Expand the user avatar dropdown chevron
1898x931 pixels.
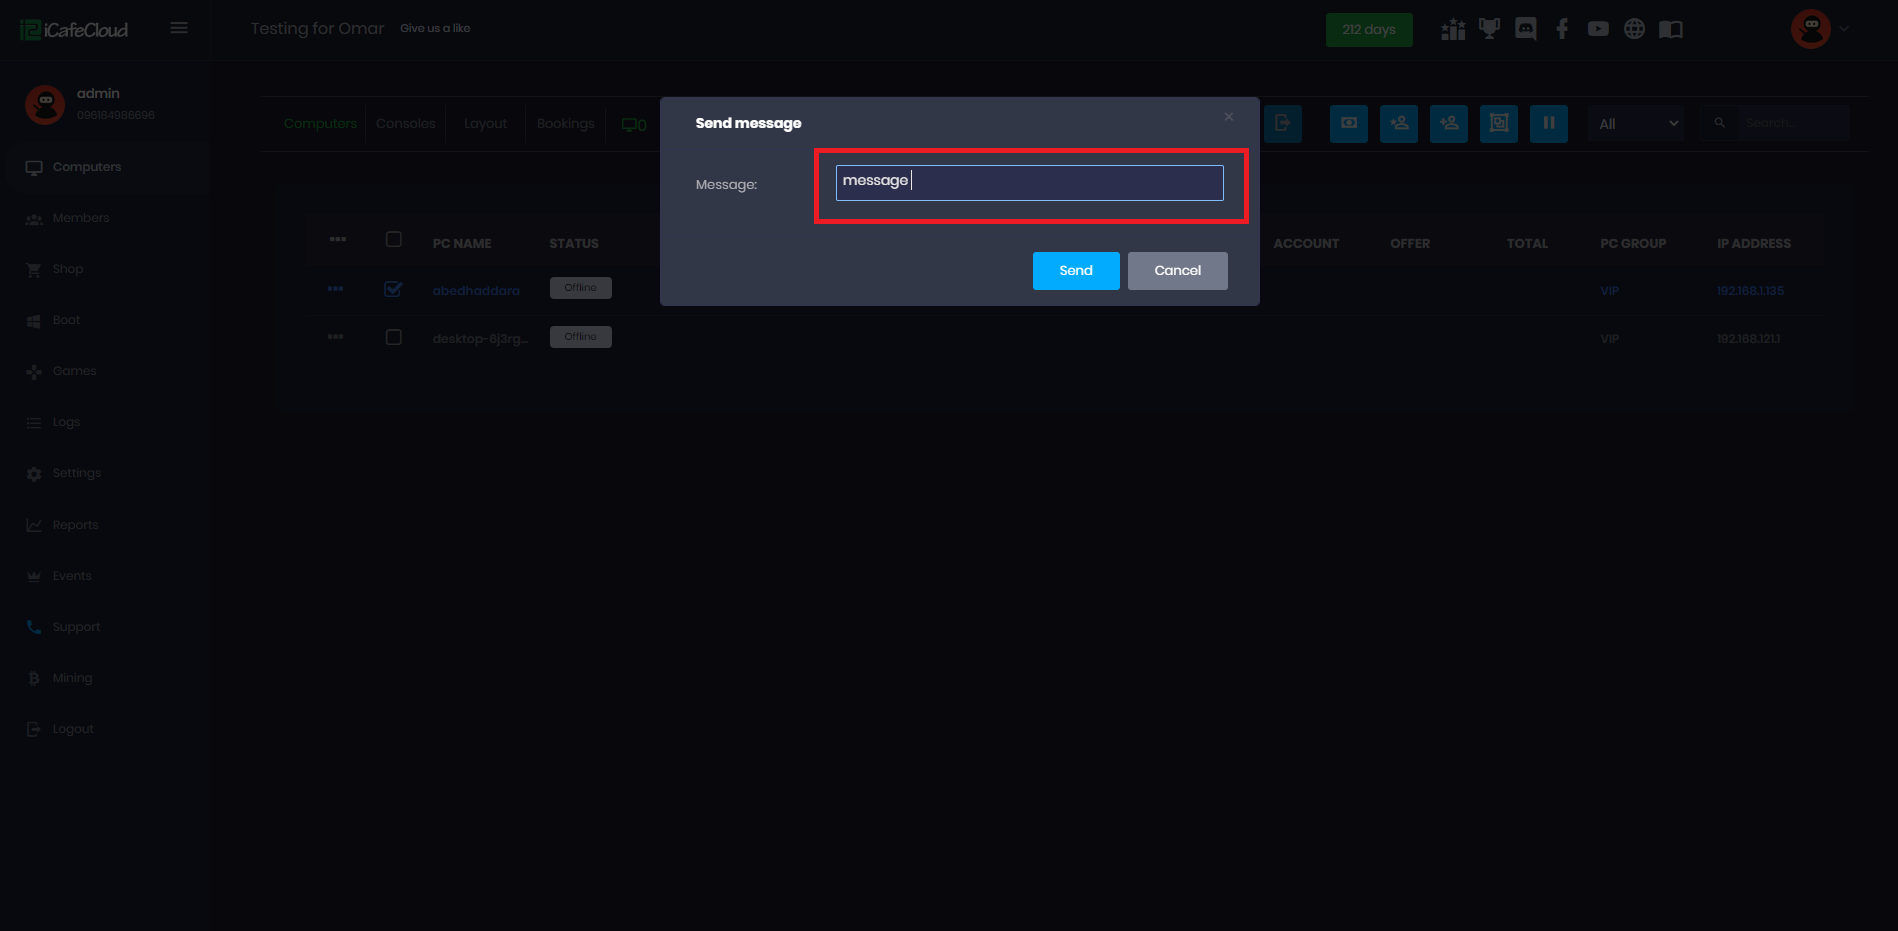[x=1844, y=29]
